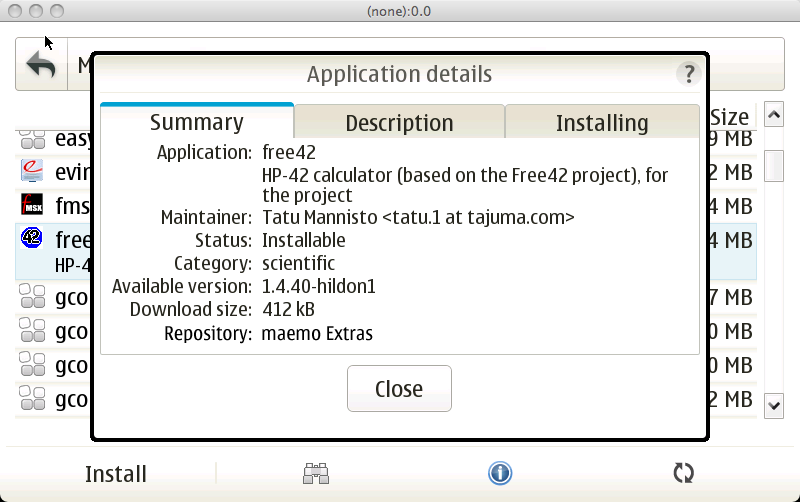Click the repository value maemo Extras

coord(317,333)
